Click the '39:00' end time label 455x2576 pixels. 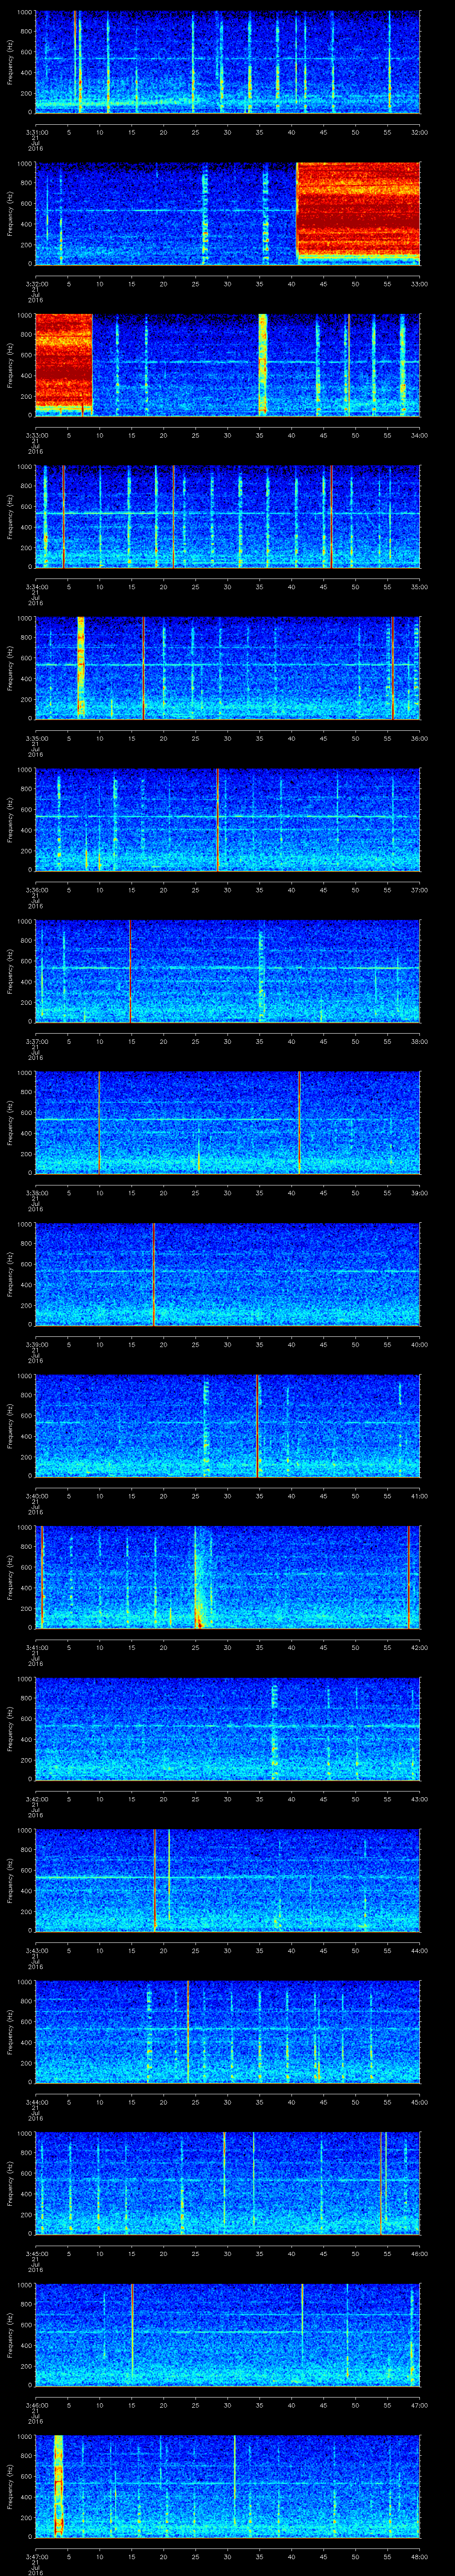point(419,1193)
